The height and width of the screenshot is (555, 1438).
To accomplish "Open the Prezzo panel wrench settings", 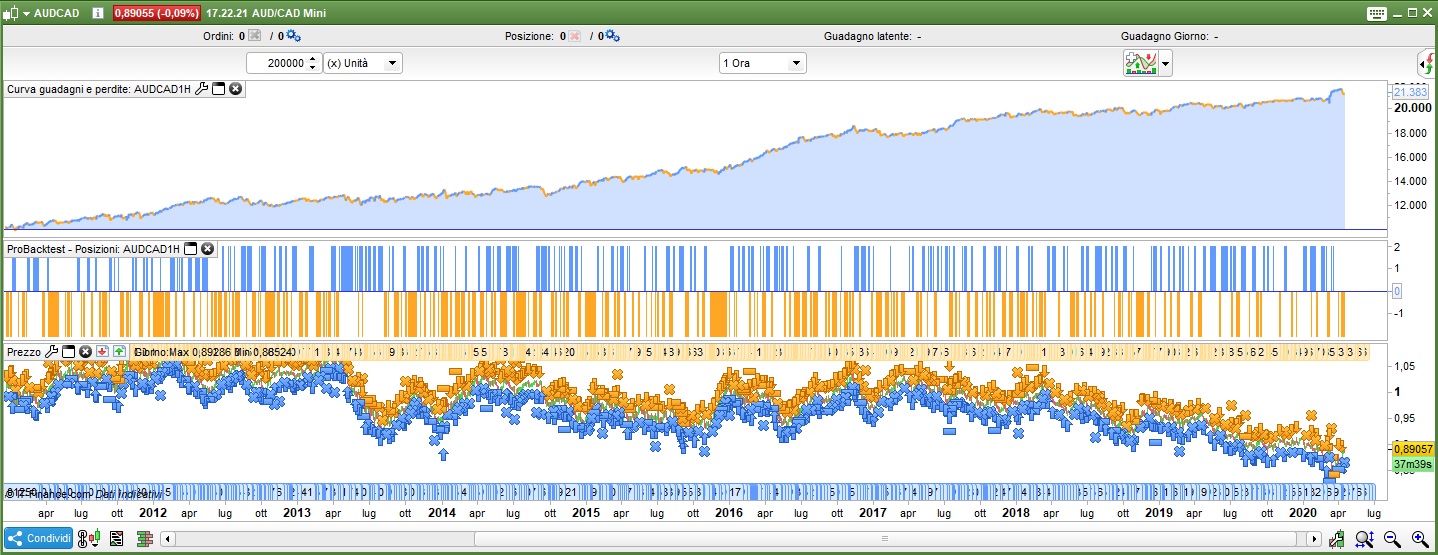I will coord(52,352).
